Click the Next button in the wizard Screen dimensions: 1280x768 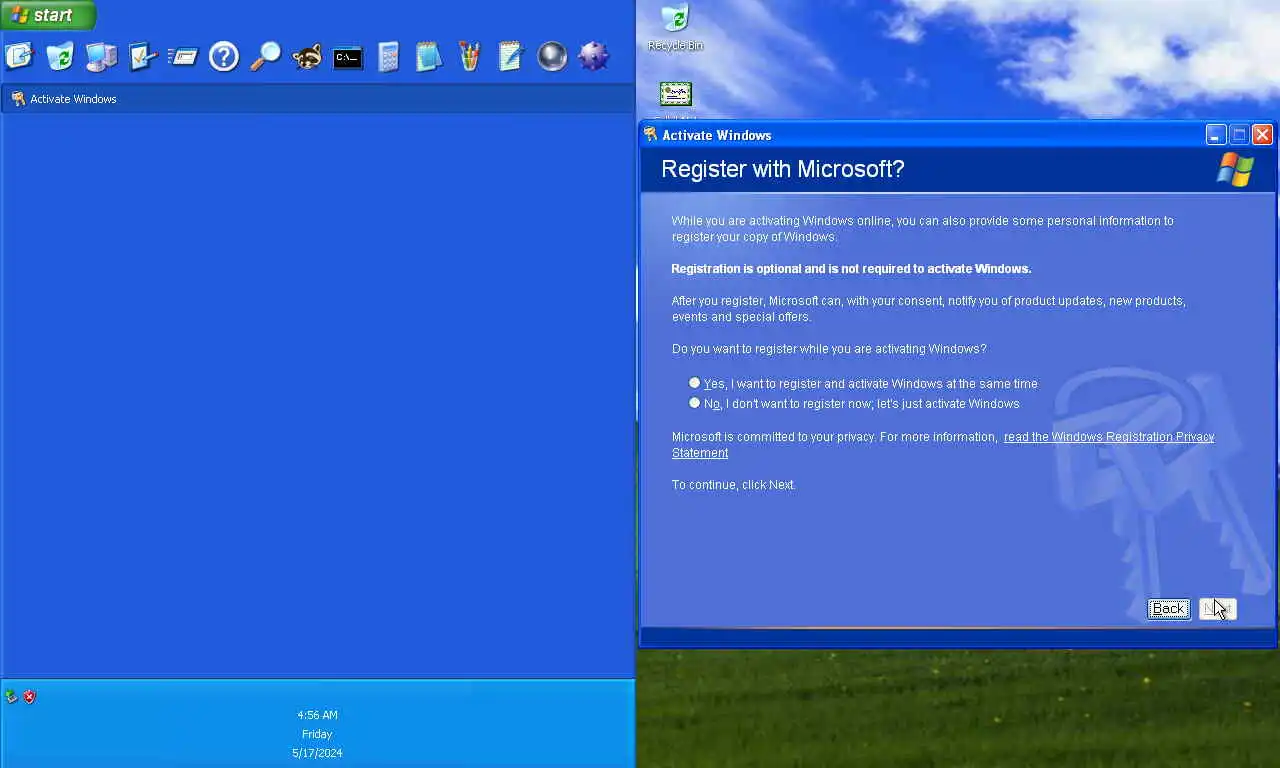click(x=1217, y=609)
